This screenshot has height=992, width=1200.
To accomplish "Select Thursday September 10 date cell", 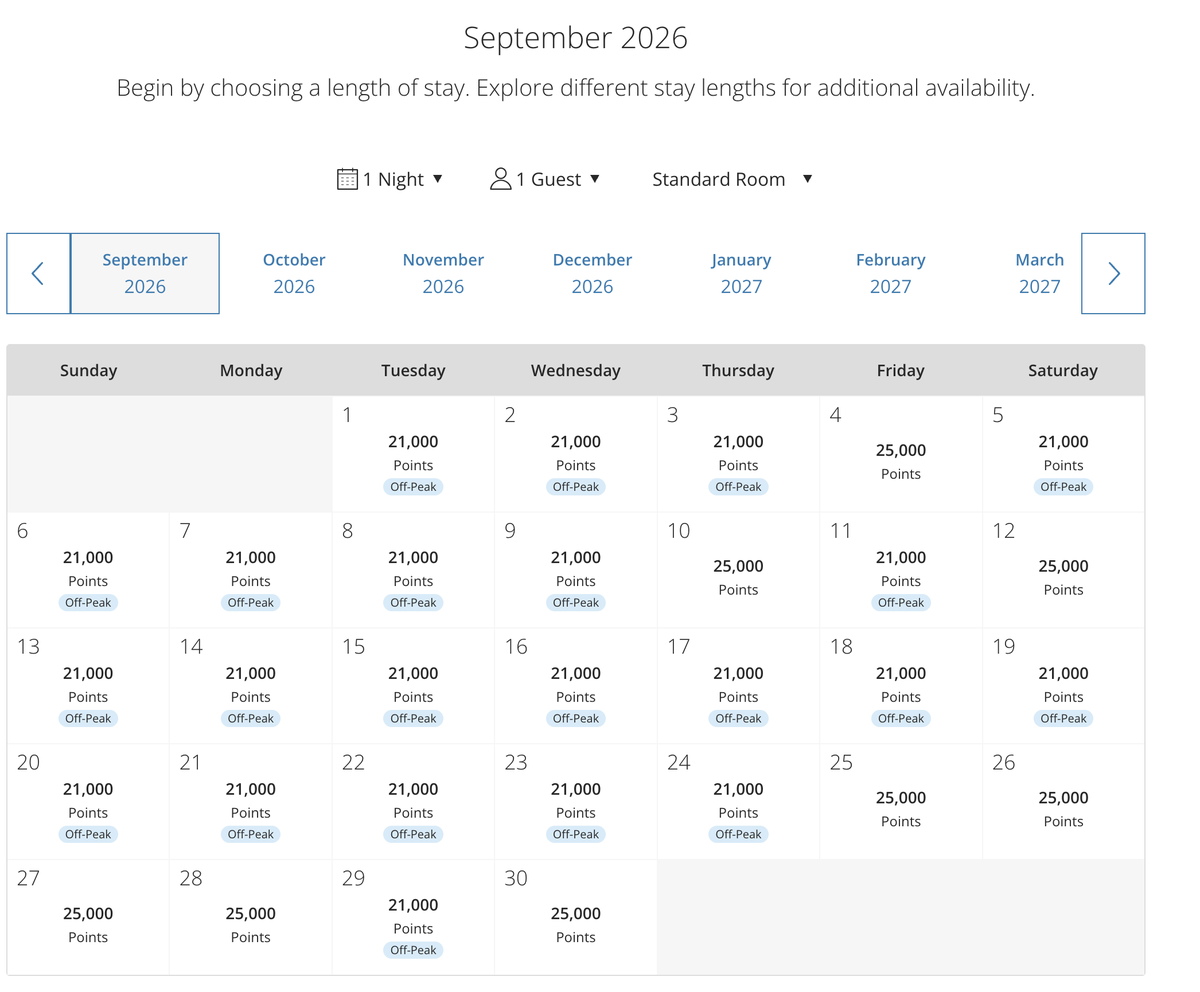I will coord(738,571).
